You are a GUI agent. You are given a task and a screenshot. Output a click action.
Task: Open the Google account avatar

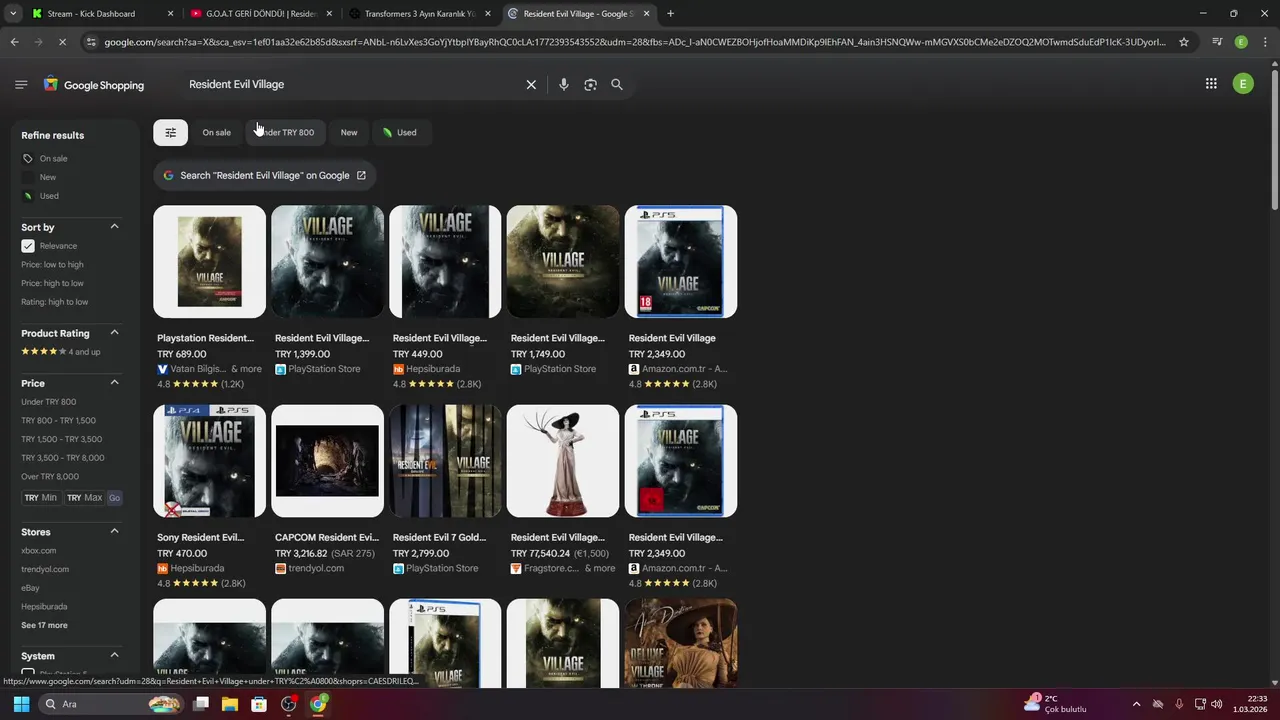click(1243, 84)
